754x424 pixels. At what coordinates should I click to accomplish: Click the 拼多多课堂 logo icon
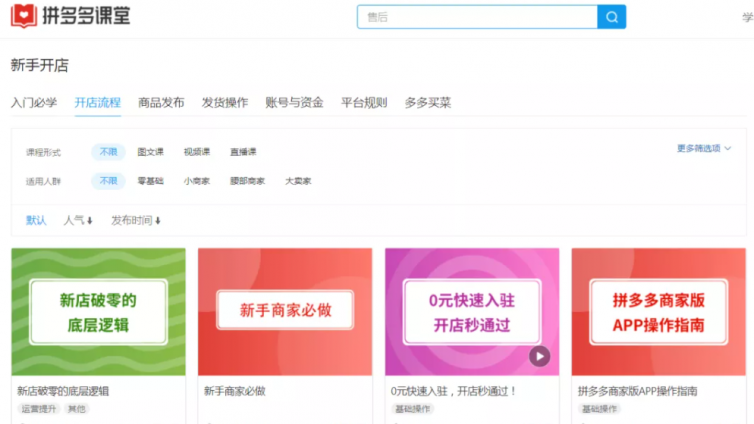(24, 16)
